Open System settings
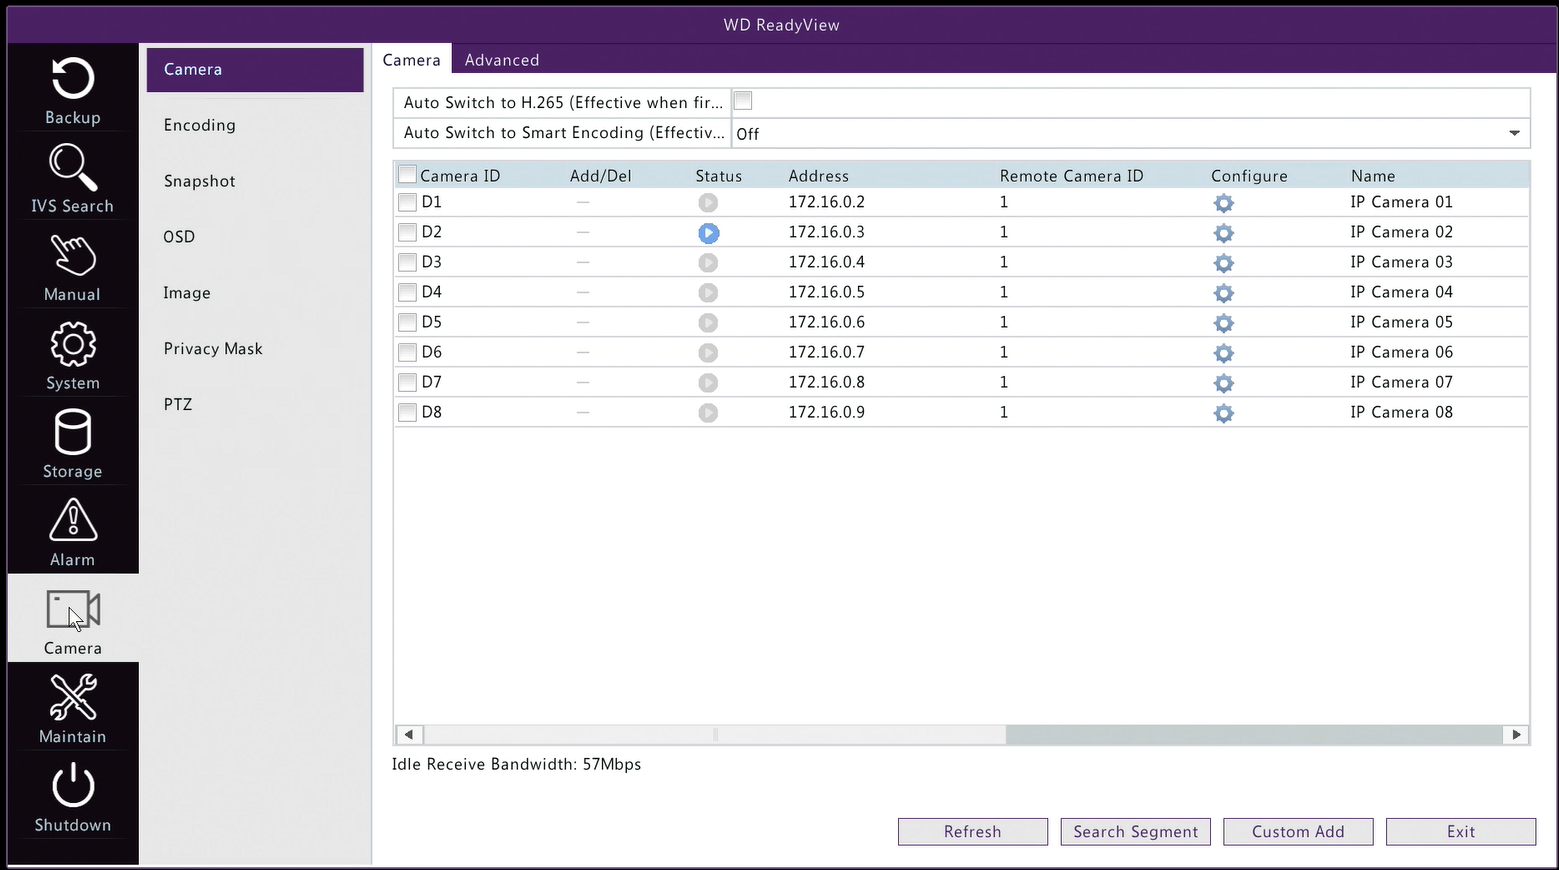 (x=73, y=355)
